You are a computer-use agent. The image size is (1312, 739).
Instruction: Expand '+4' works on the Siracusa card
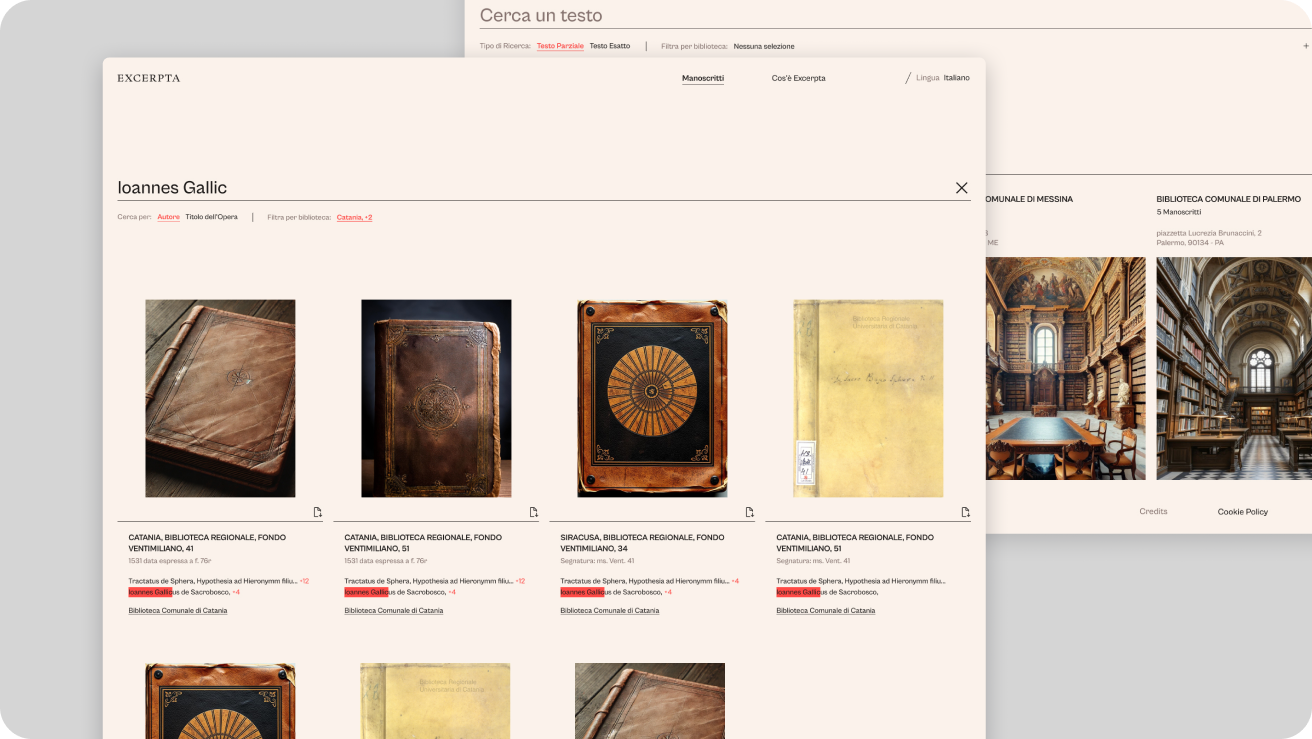click(x=735, y=581)
